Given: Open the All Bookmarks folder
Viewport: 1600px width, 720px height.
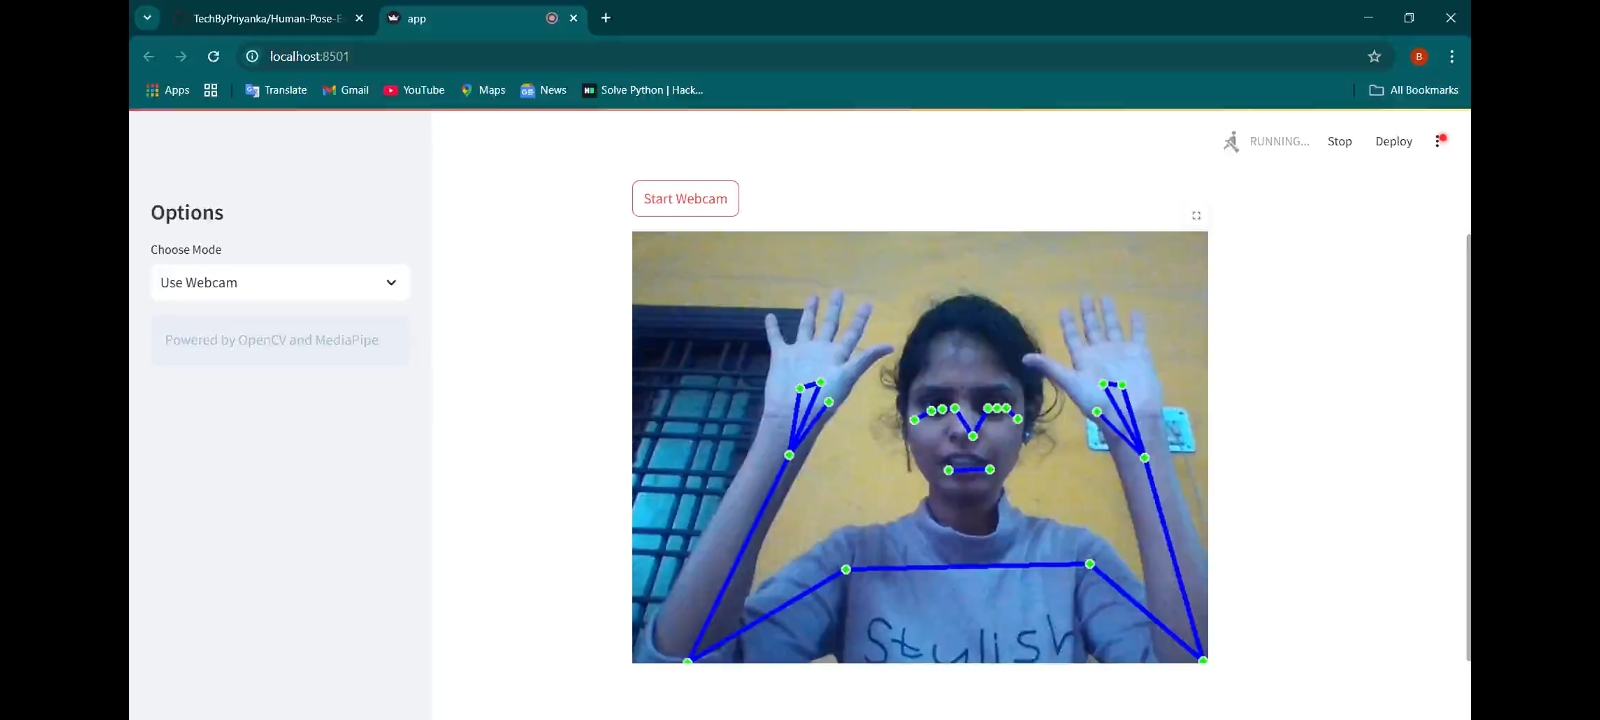Looking at the screenshot, I should click(x=1413, y=90).
